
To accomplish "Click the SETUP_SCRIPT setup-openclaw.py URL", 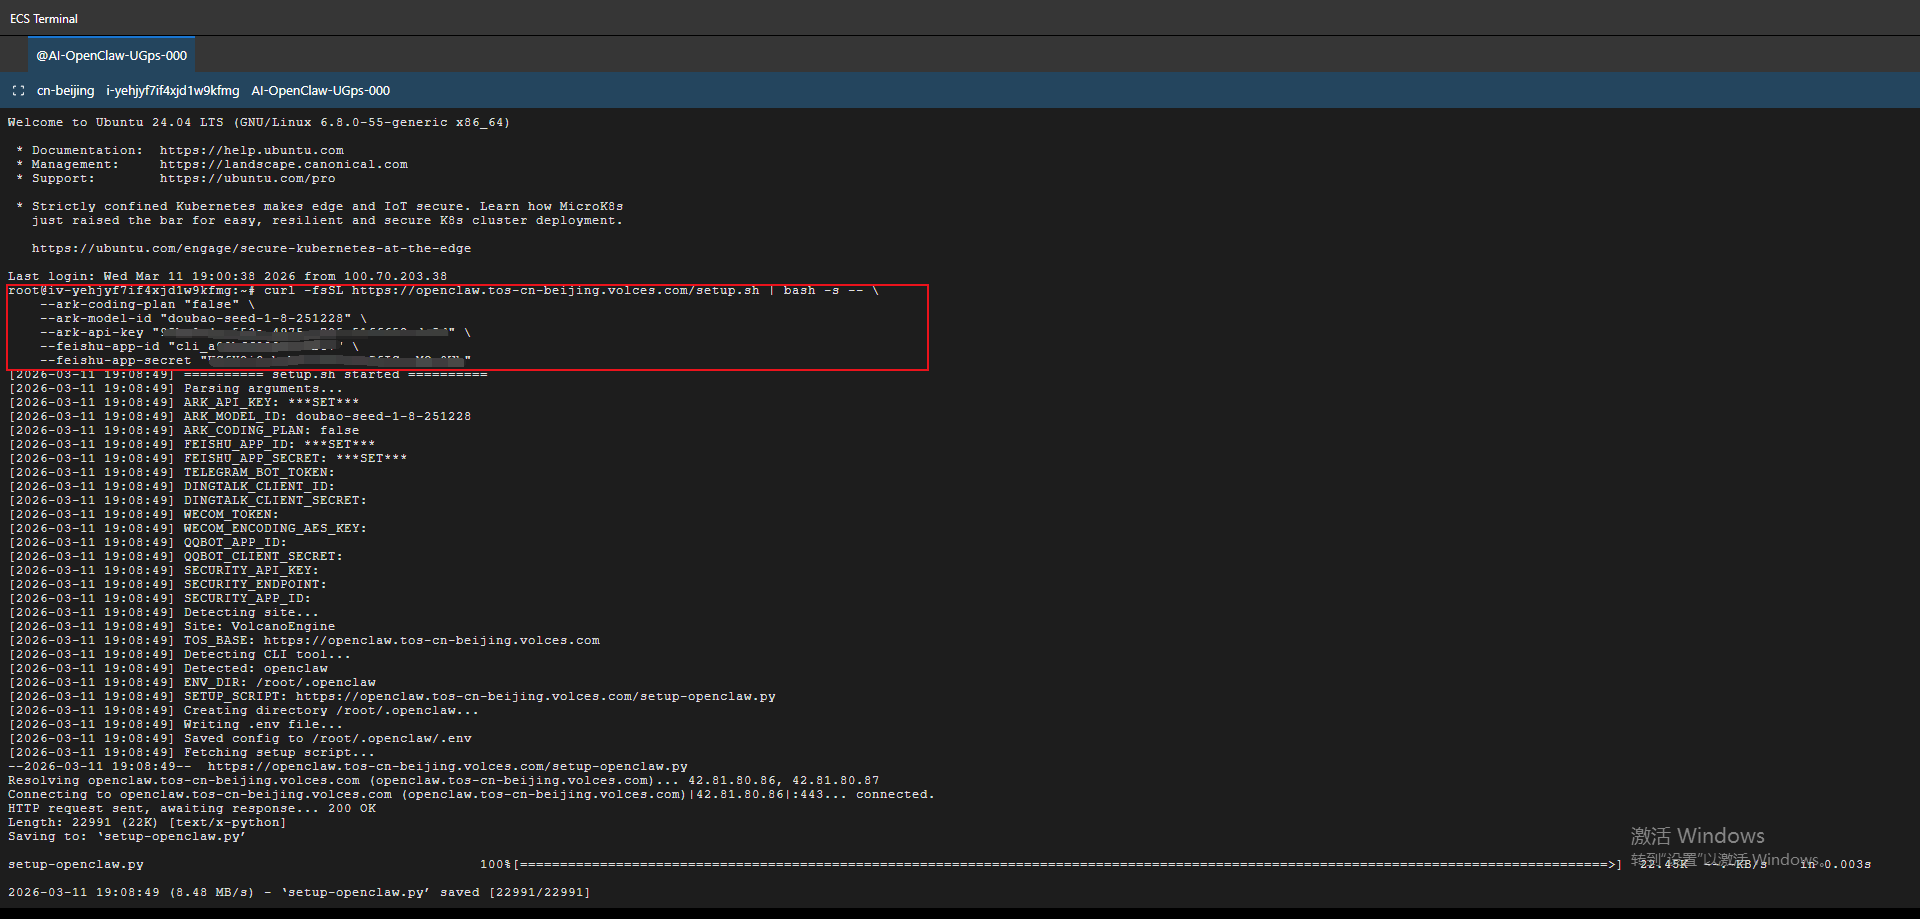I will pos(536,697).
